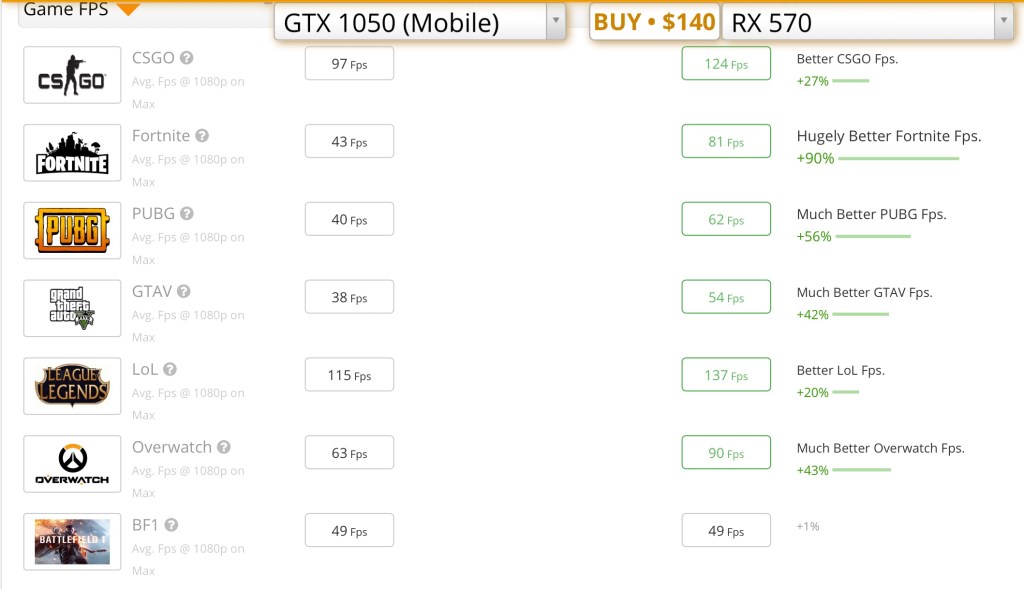Viewport: 1024px width, 589px height.
Task: Expand the Game FPS section arrow
Action: tap(128, 10)
